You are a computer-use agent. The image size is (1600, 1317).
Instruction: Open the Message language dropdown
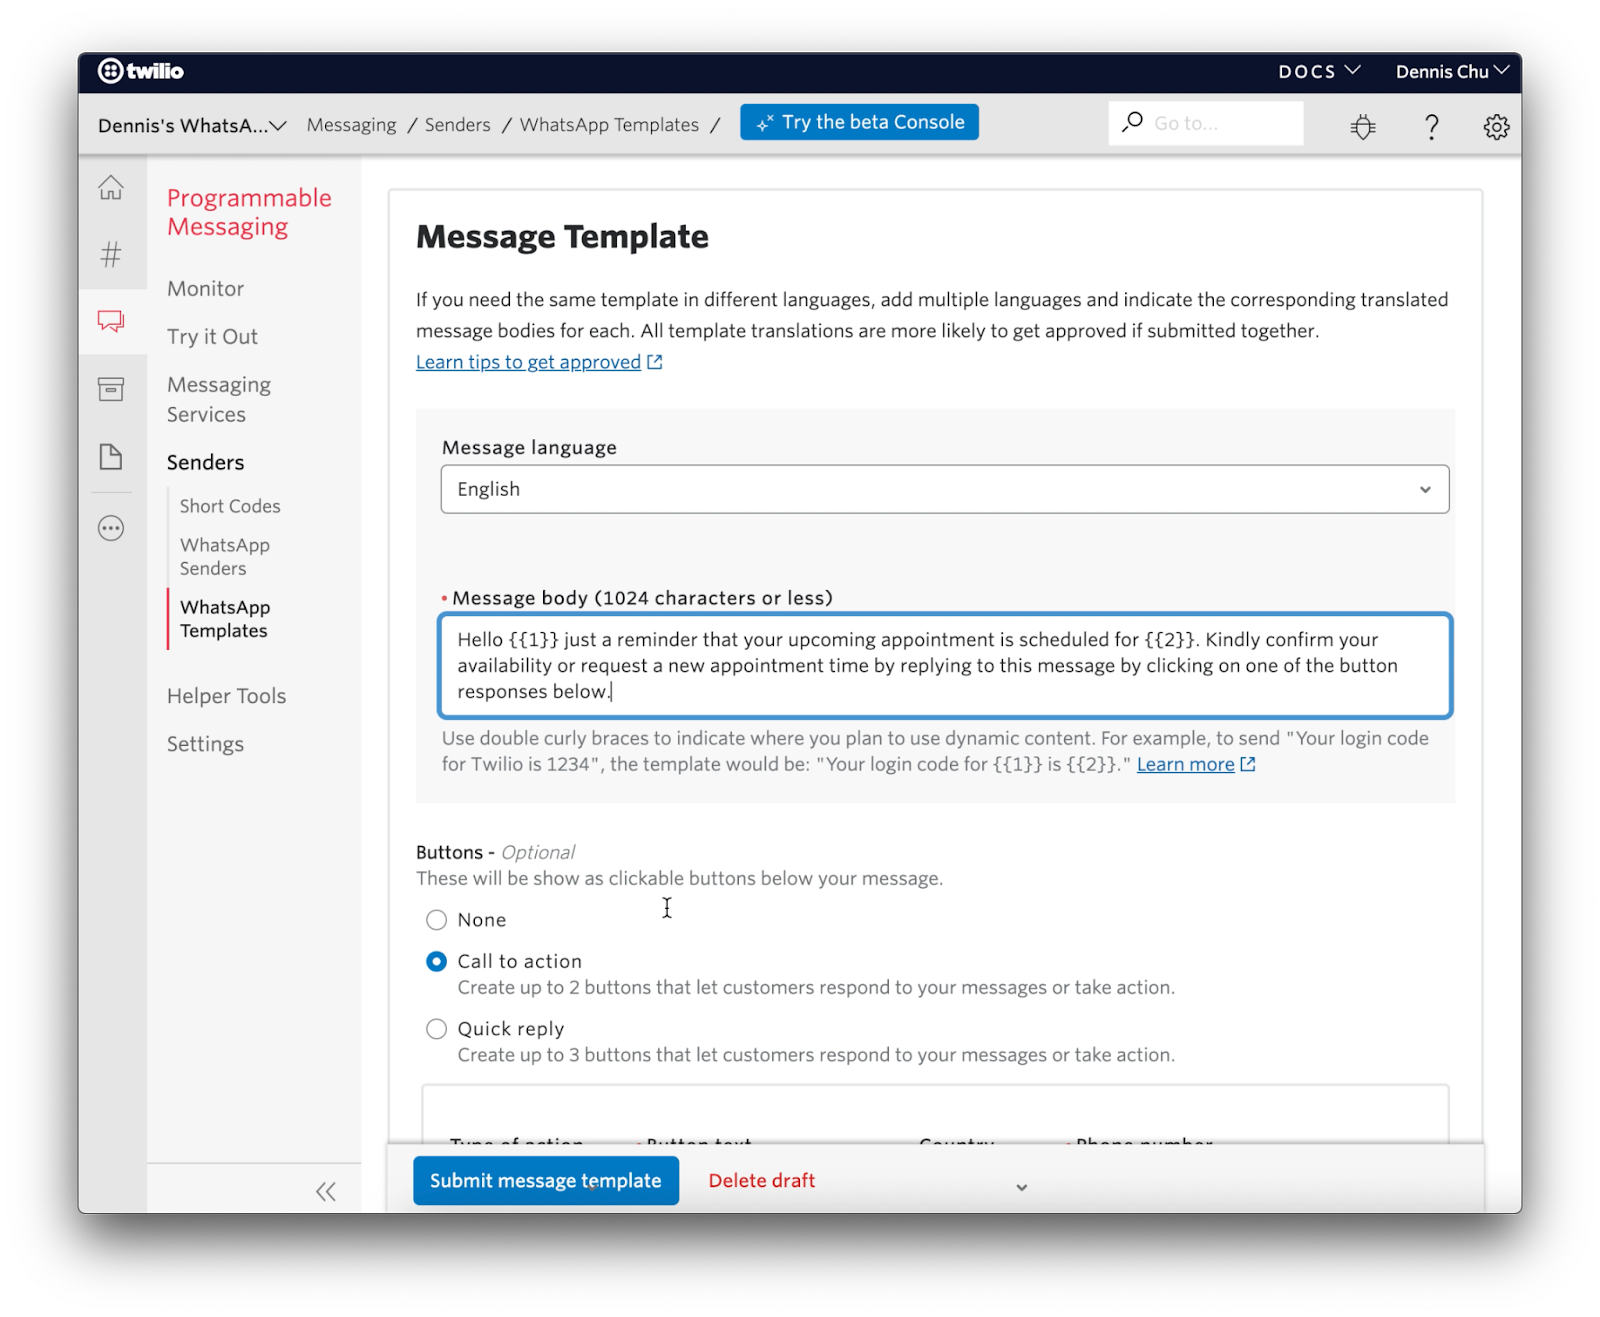944,489
